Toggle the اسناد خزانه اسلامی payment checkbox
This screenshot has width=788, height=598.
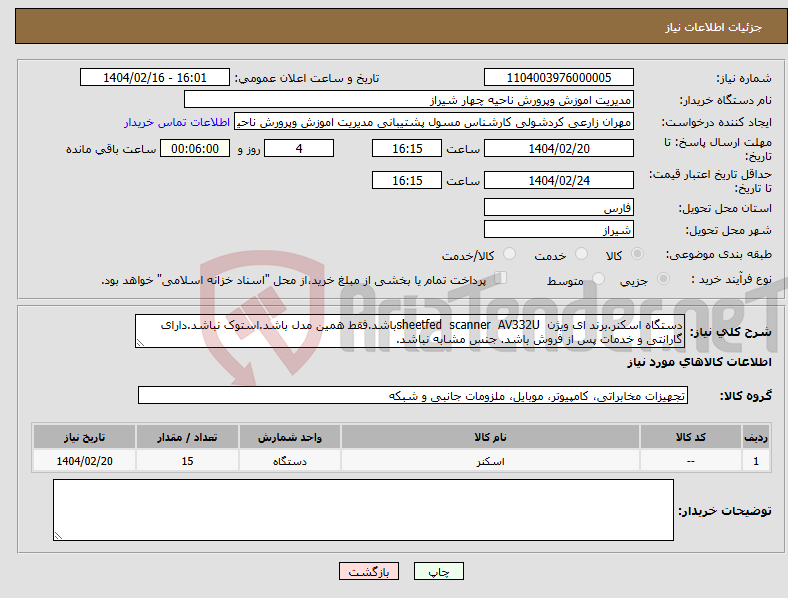(501, 277)
